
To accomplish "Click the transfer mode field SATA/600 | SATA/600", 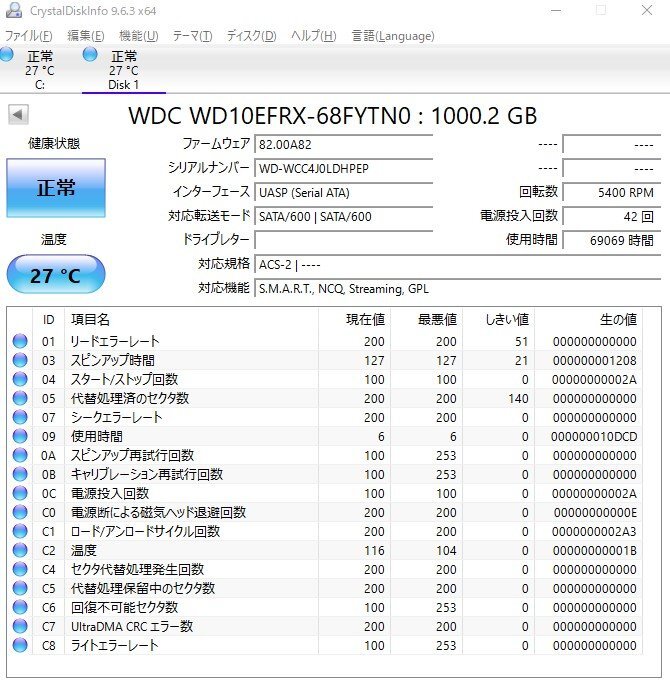I will click(x=344, y=216).
